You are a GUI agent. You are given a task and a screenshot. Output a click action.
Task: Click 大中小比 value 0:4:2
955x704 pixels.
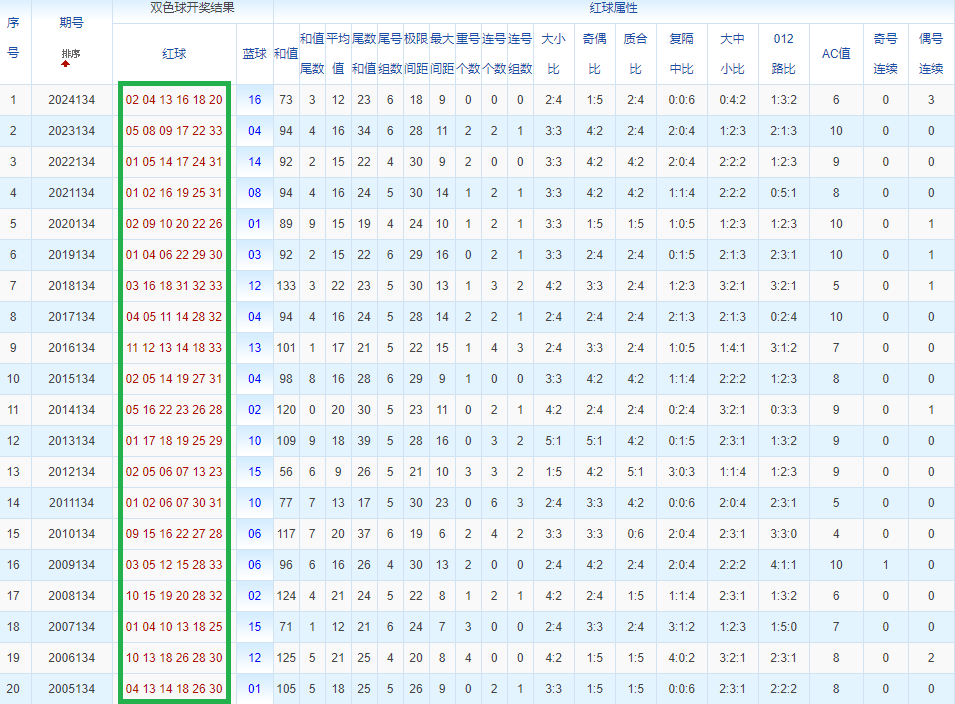point(732,100)
